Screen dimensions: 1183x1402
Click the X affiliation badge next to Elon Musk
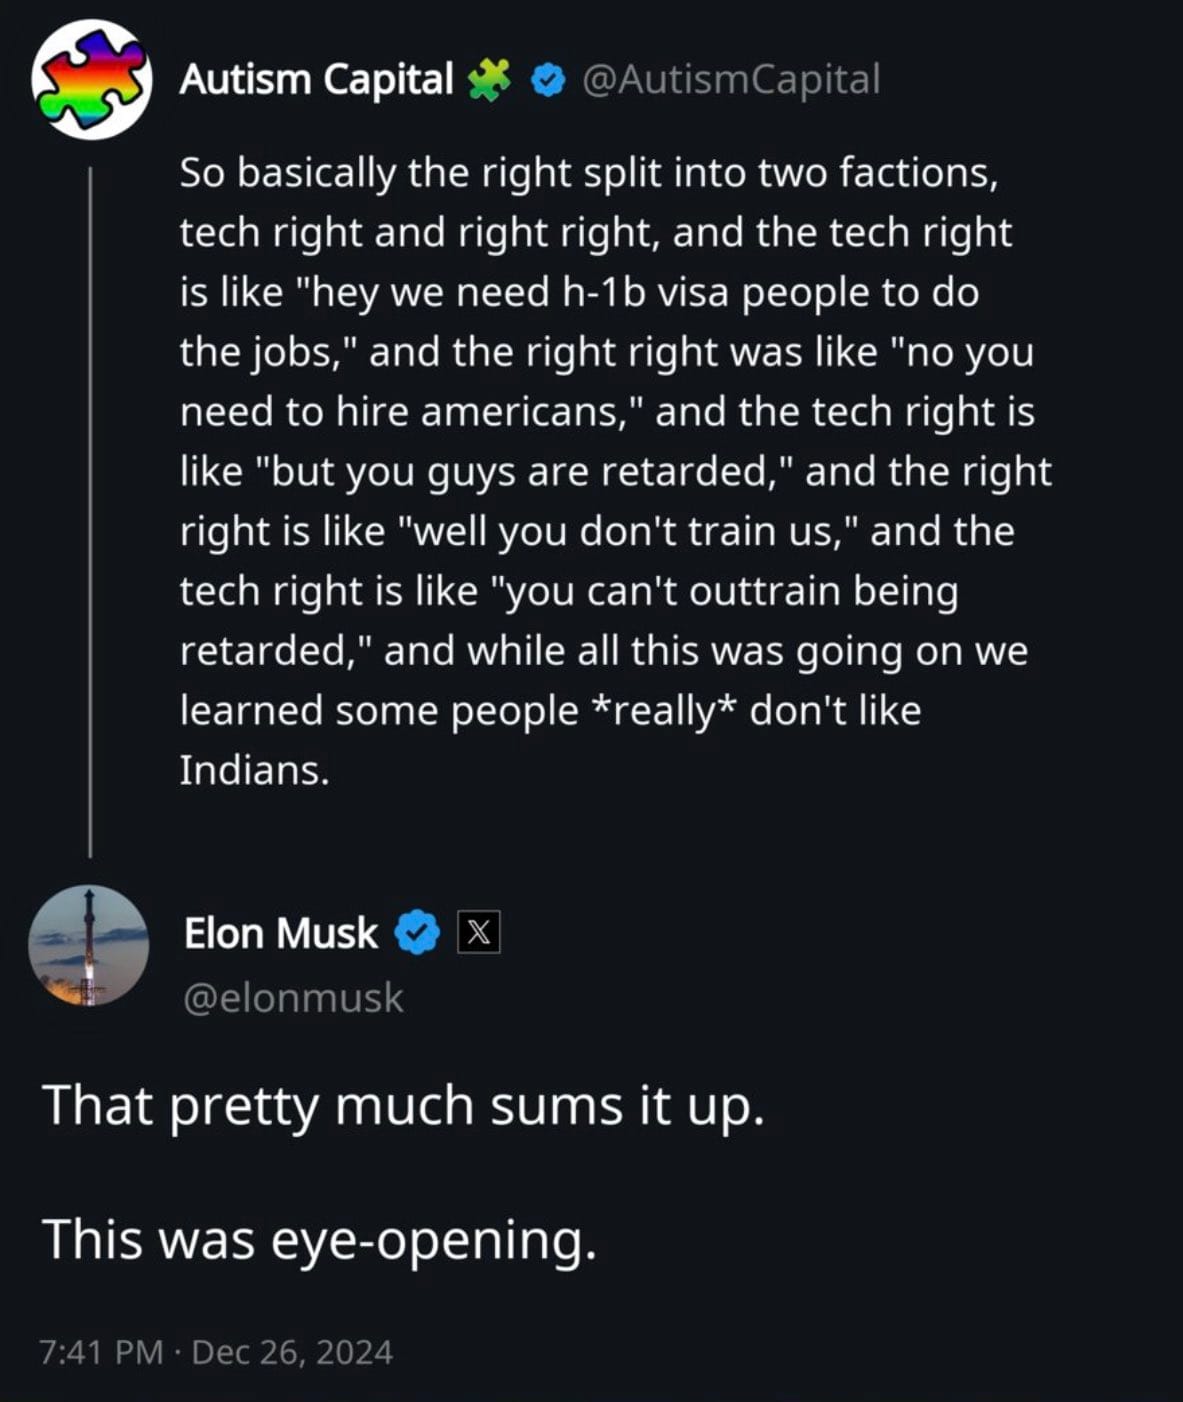(477, 932)
